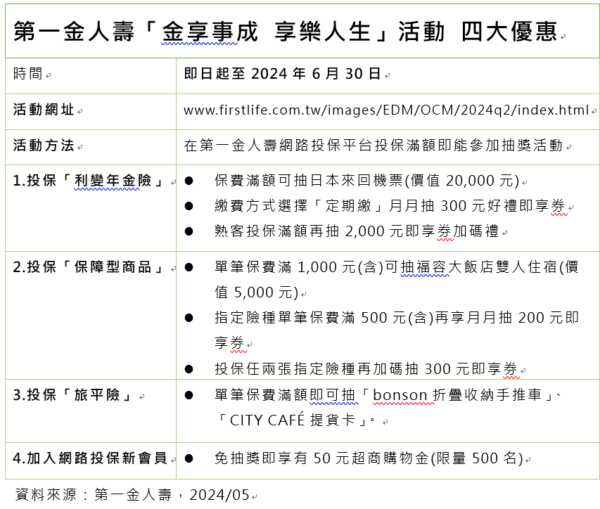Select the cell 3.投保「旅平險」
This screenshot has width=600, height=509.
(x=91, y=411)
